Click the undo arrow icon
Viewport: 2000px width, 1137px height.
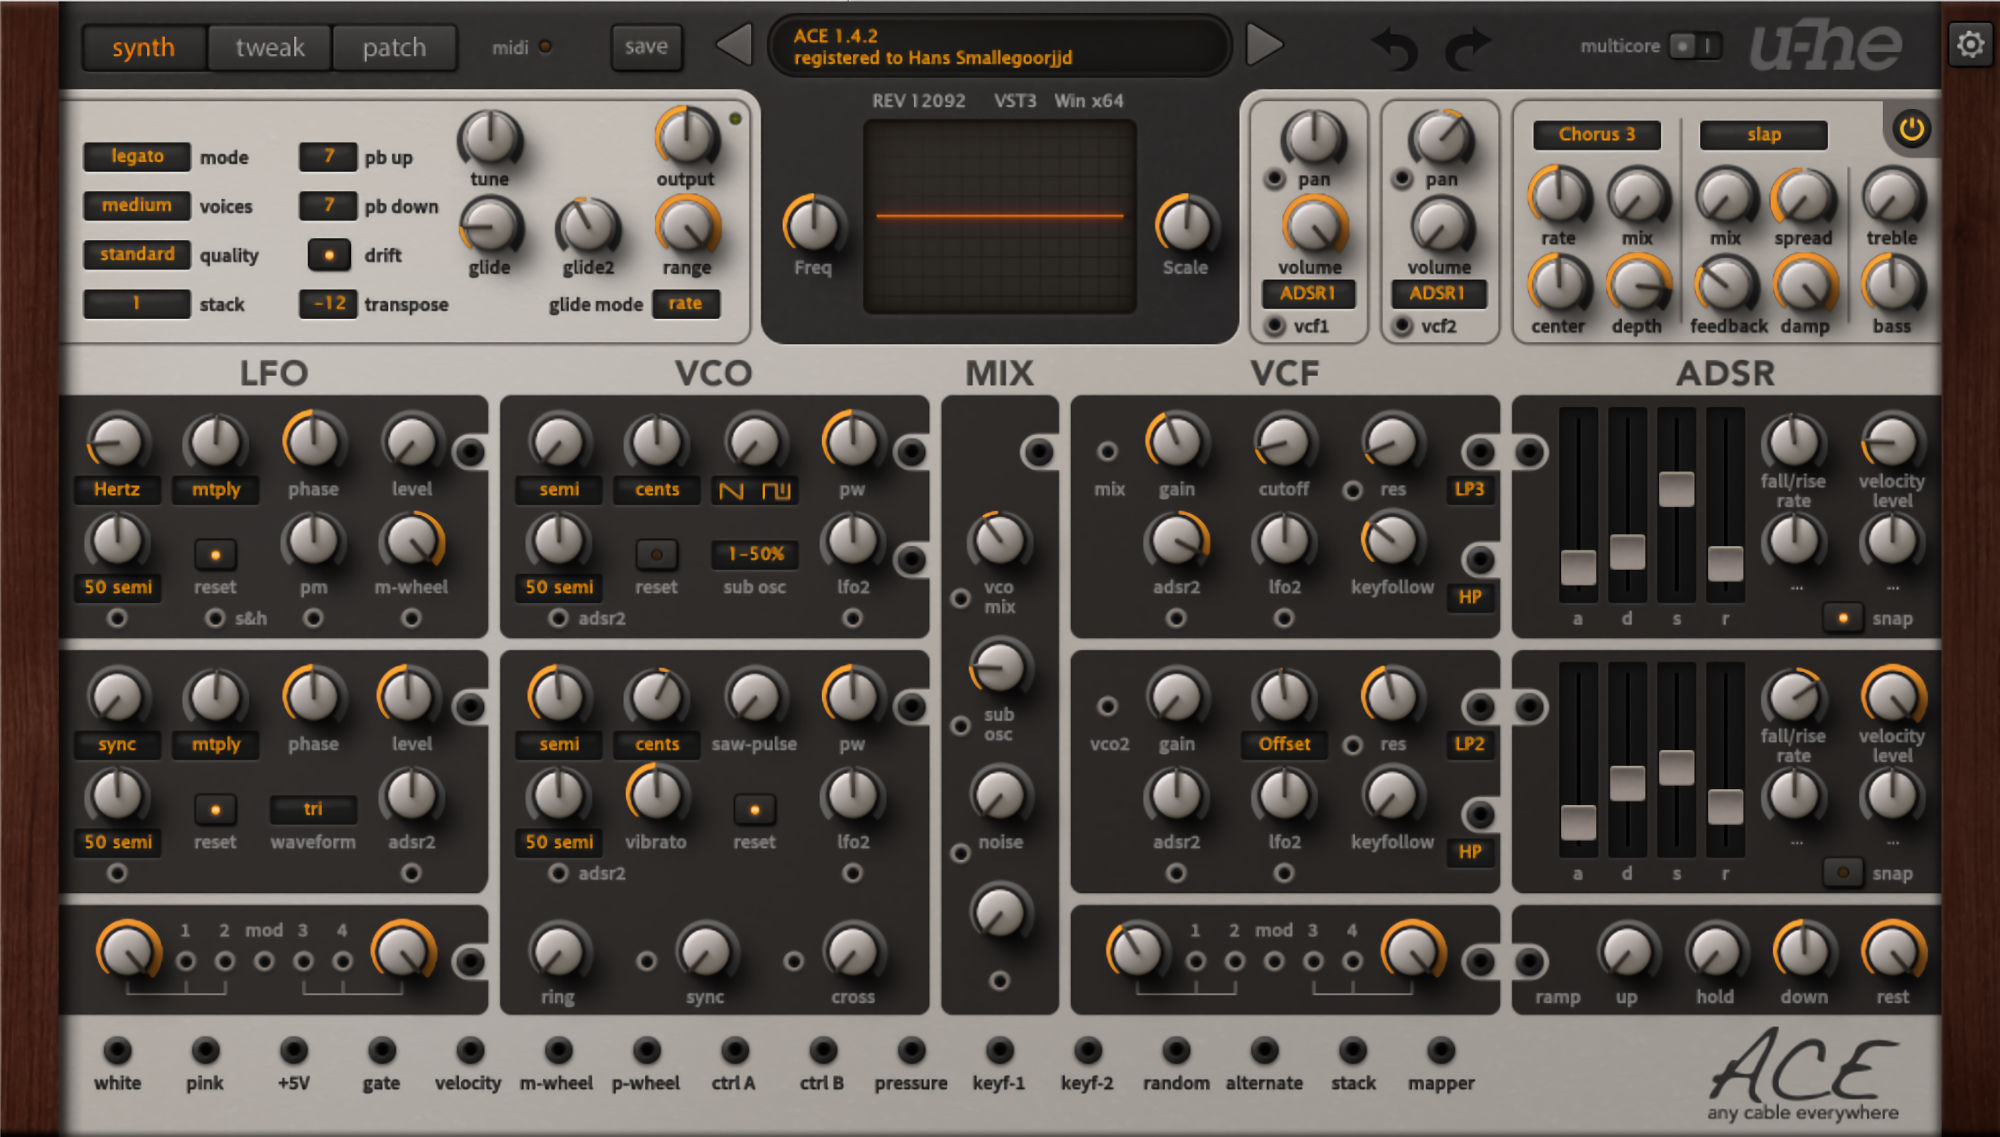(1395, 47)
